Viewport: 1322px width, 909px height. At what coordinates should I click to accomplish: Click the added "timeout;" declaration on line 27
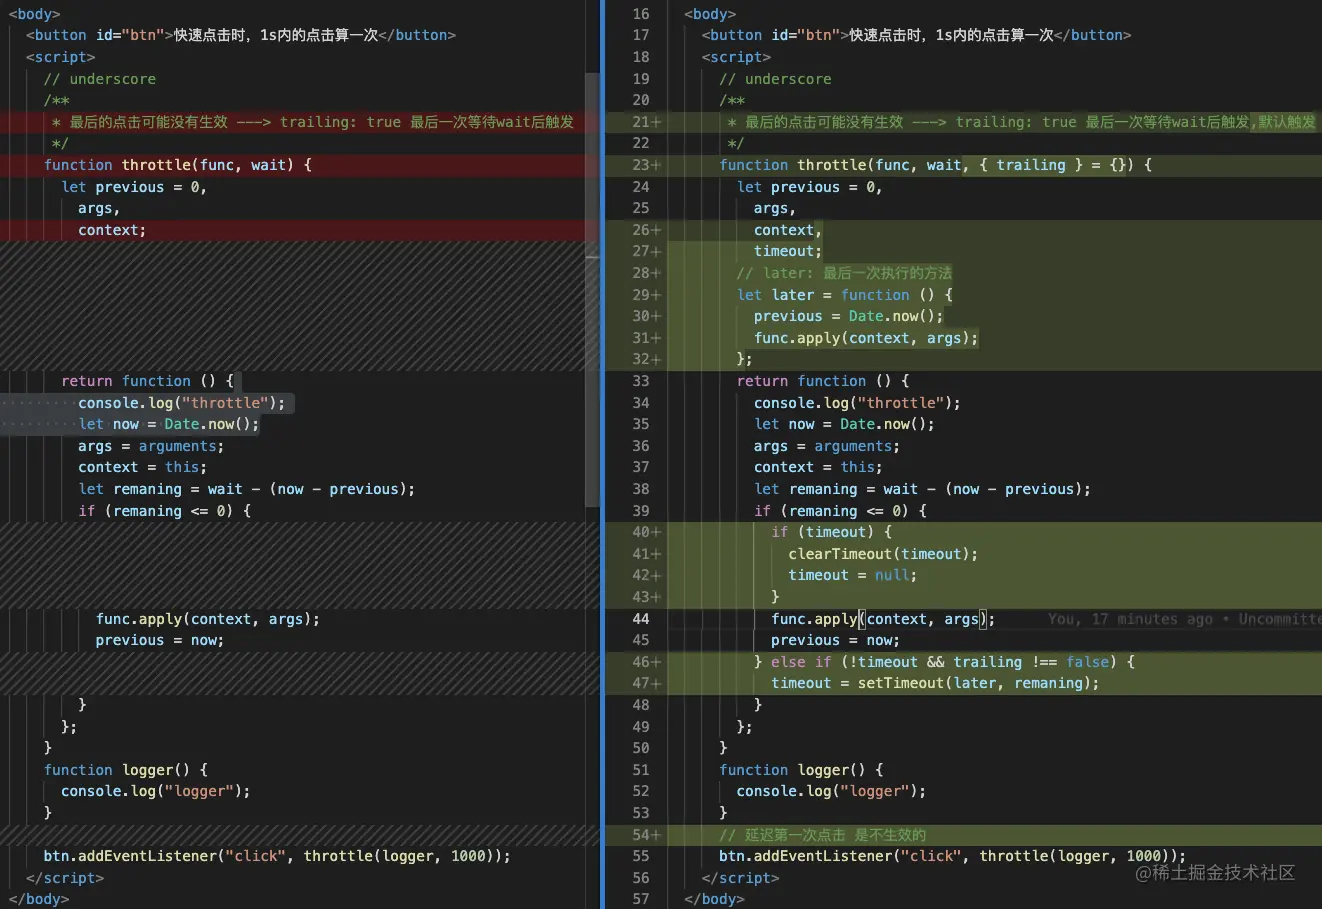[788, 251]
